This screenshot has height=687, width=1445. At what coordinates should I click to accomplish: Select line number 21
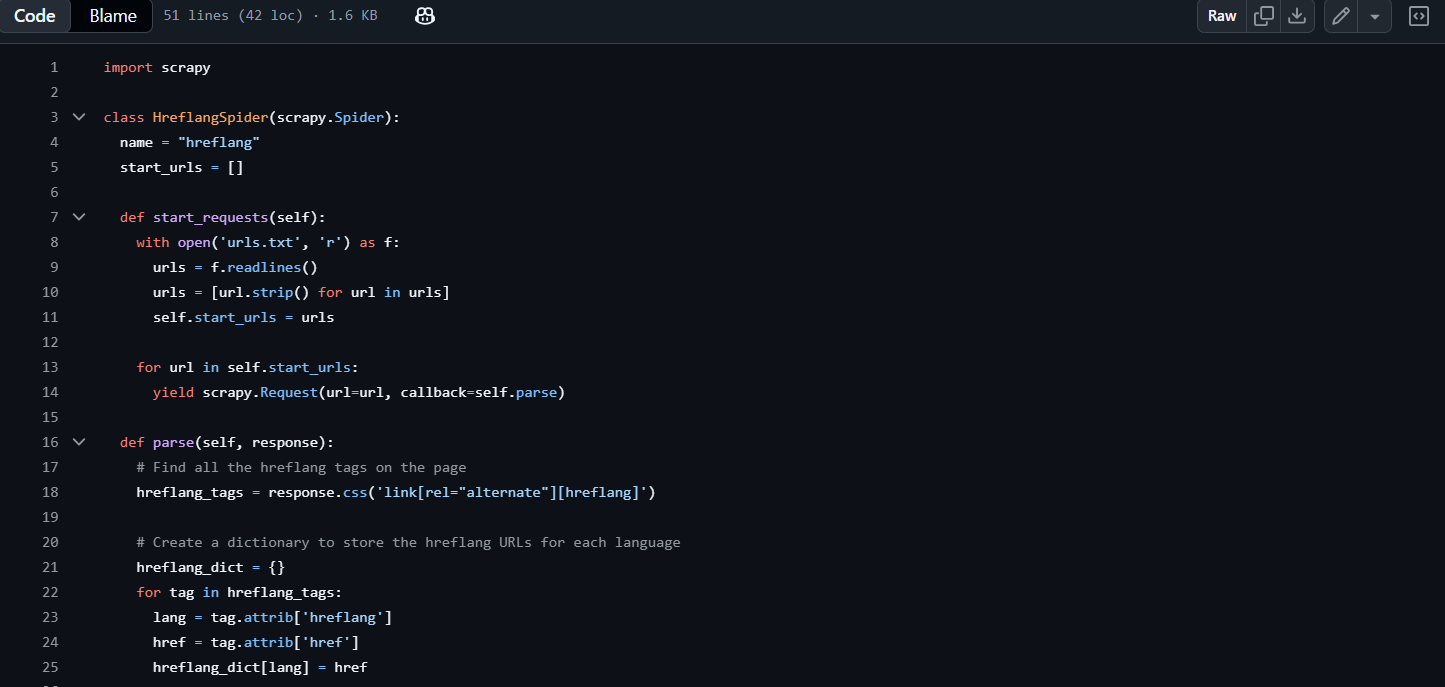(50, 567)
